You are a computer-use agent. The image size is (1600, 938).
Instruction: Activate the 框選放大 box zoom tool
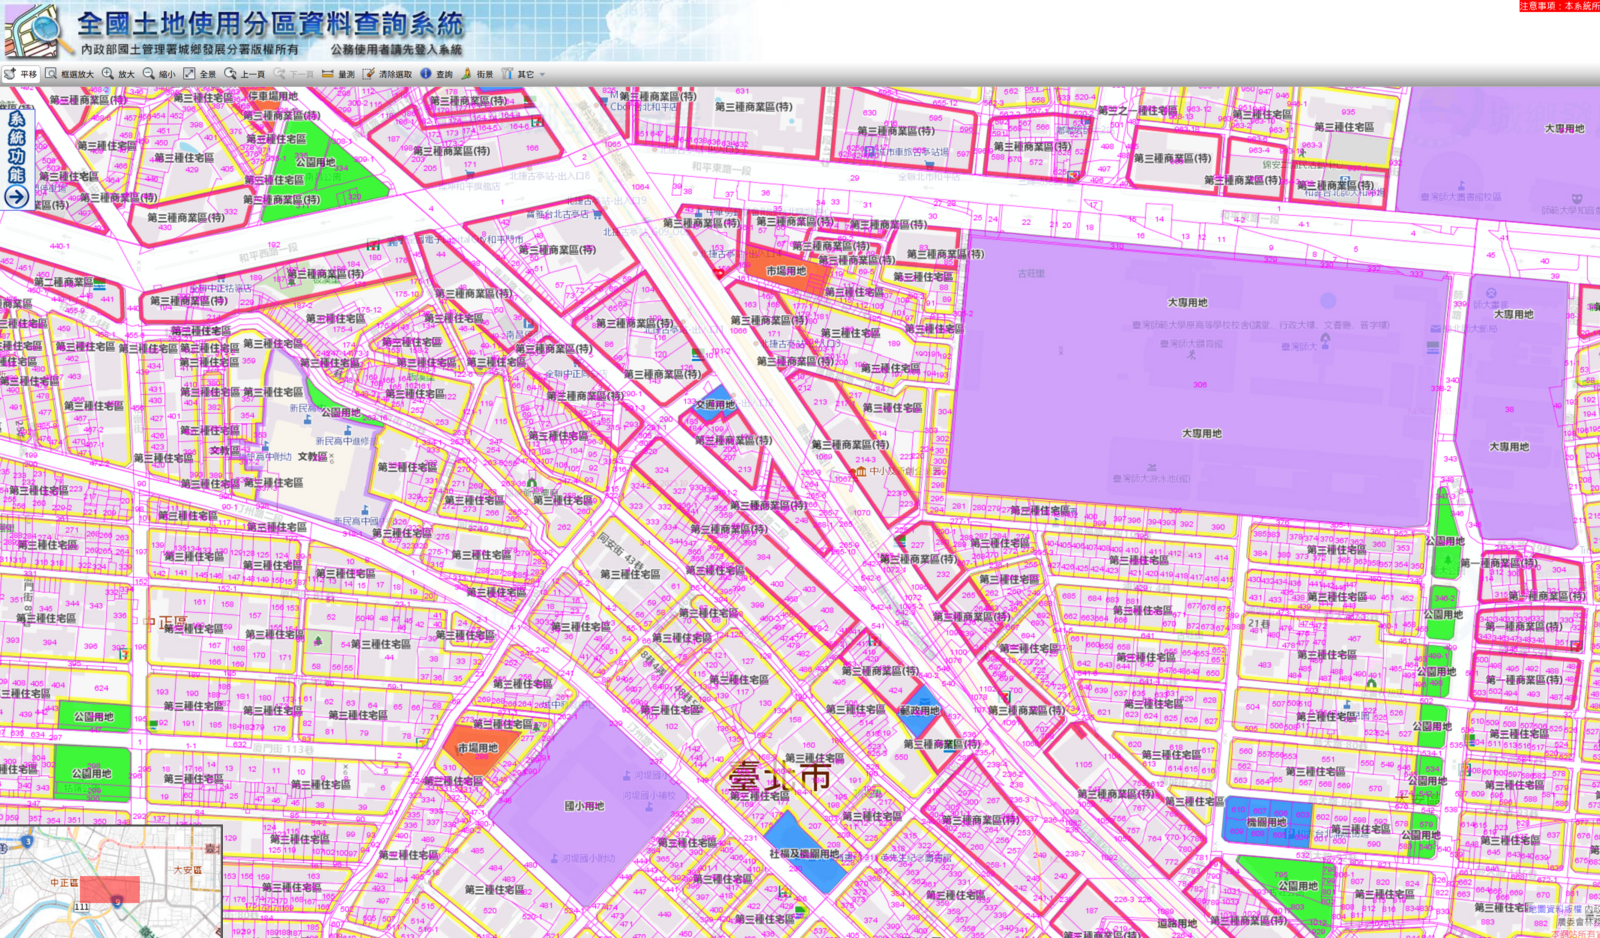point(69,74)
